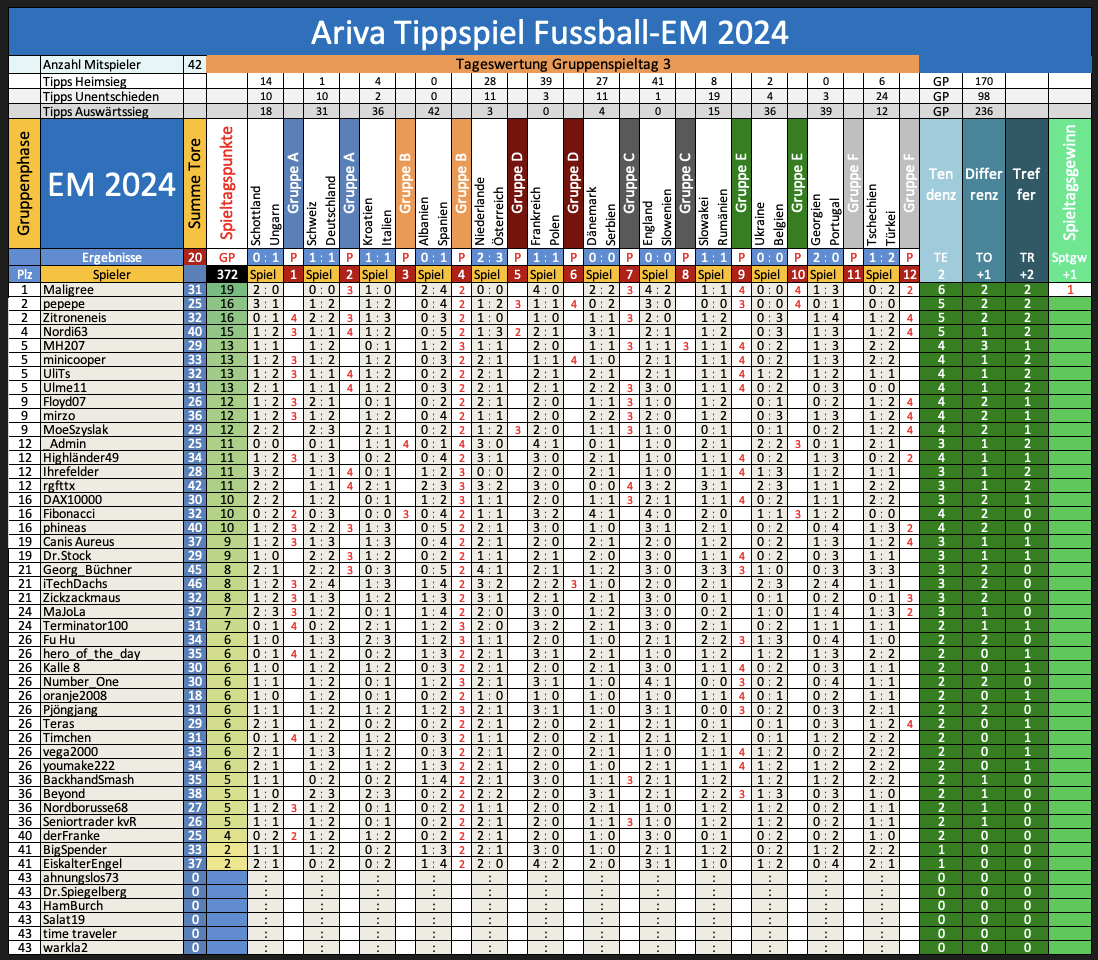This screenshot has width=1098, height=960.
Task: Select player name 'Fibonacci'
Action: pos(69,513)
